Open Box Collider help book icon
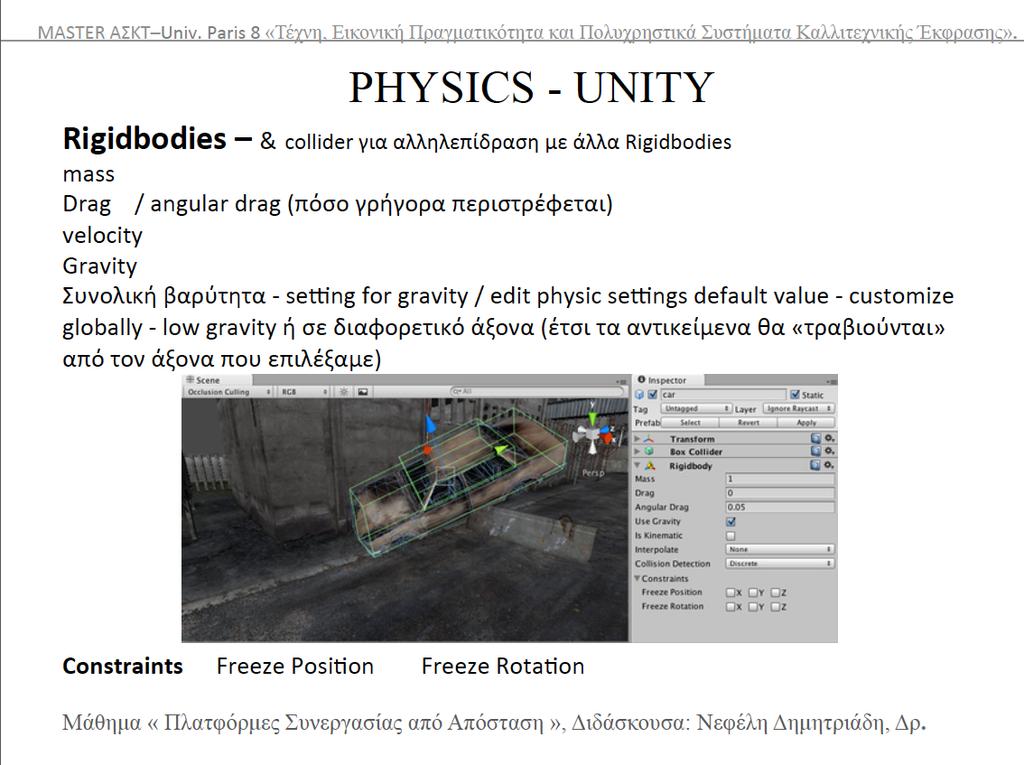 816,451
